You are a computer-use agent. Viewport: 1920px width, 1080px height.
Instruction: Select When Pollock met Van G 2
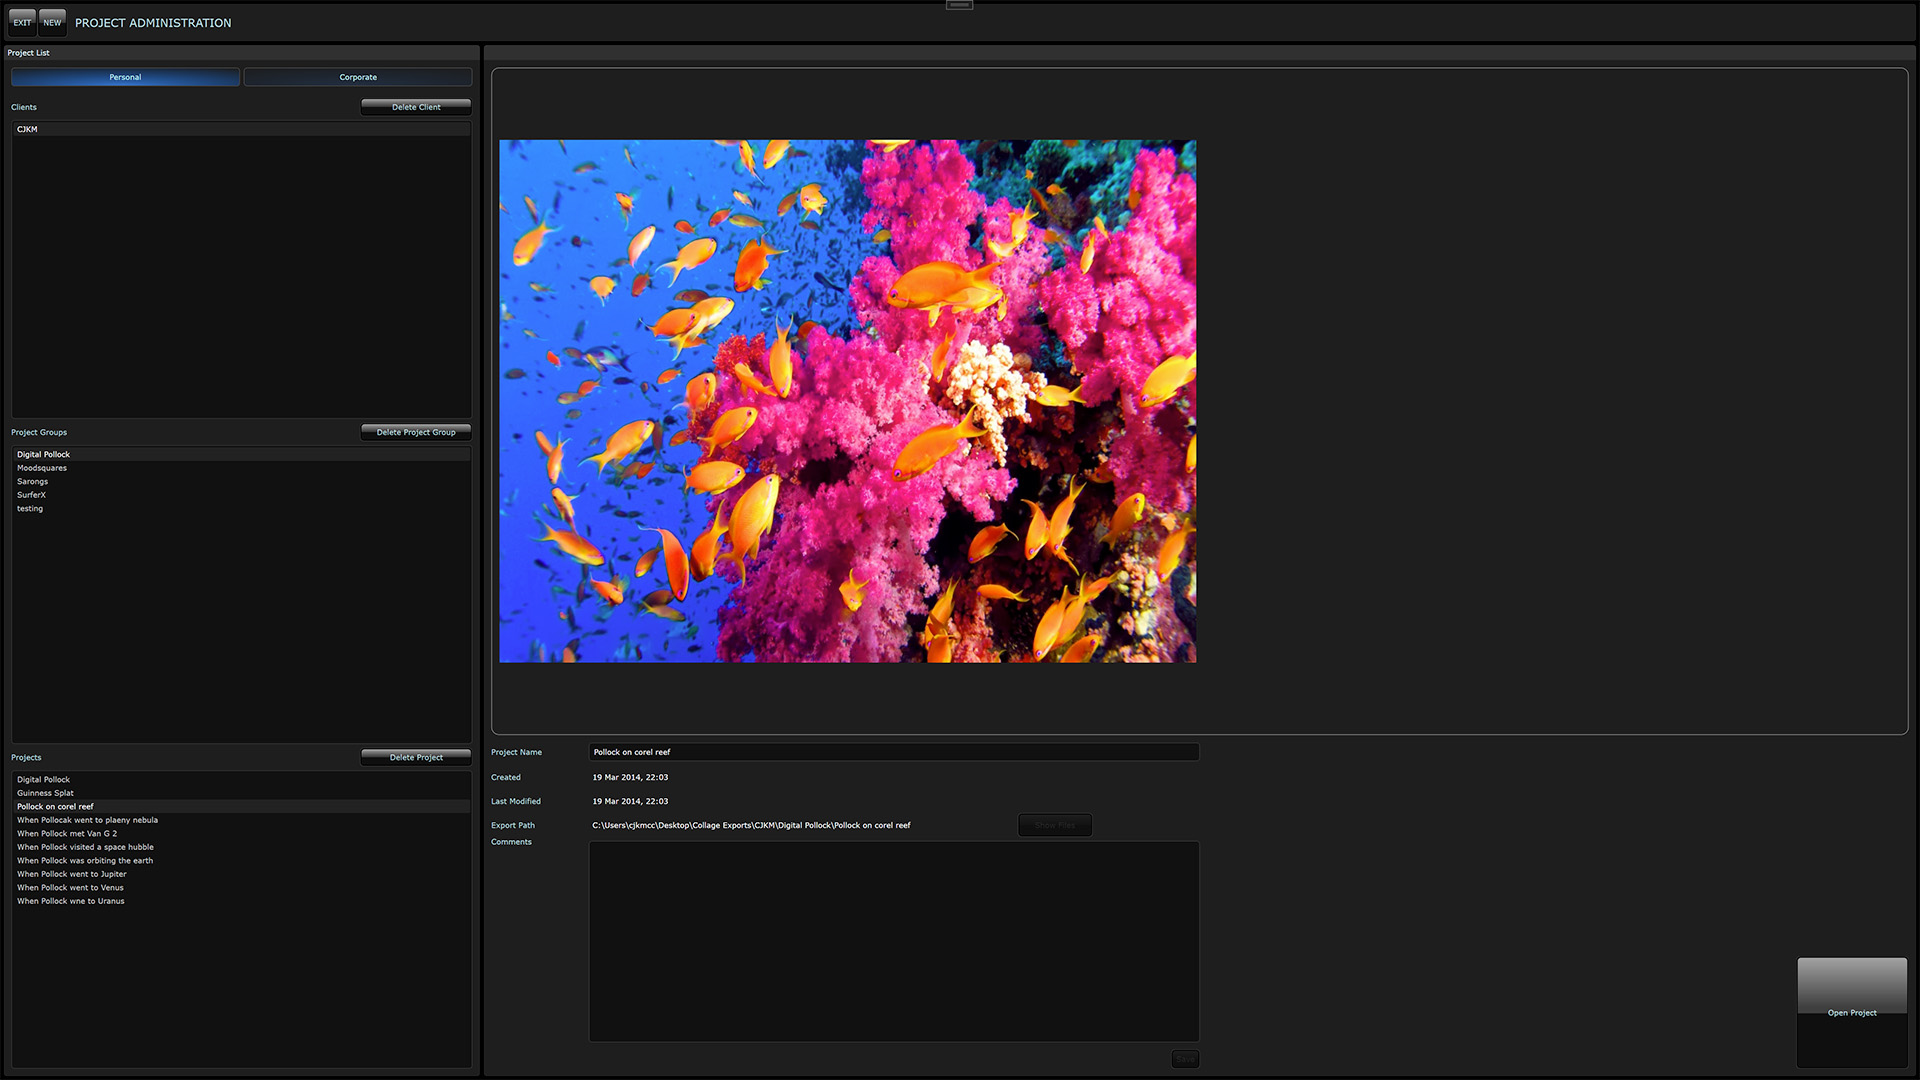pos(241,833)
